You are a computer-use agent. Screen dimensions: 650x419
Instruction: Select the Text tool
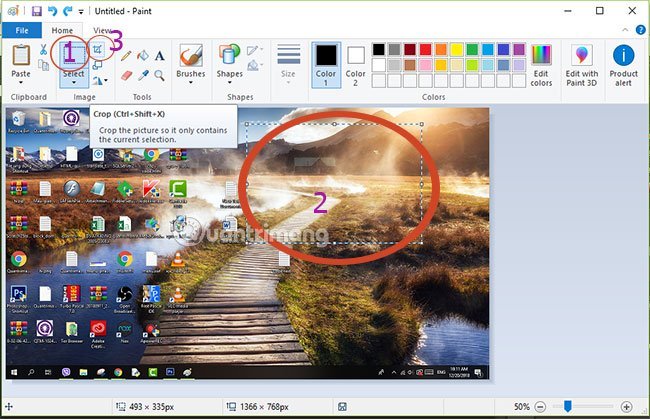coord(160,56)
